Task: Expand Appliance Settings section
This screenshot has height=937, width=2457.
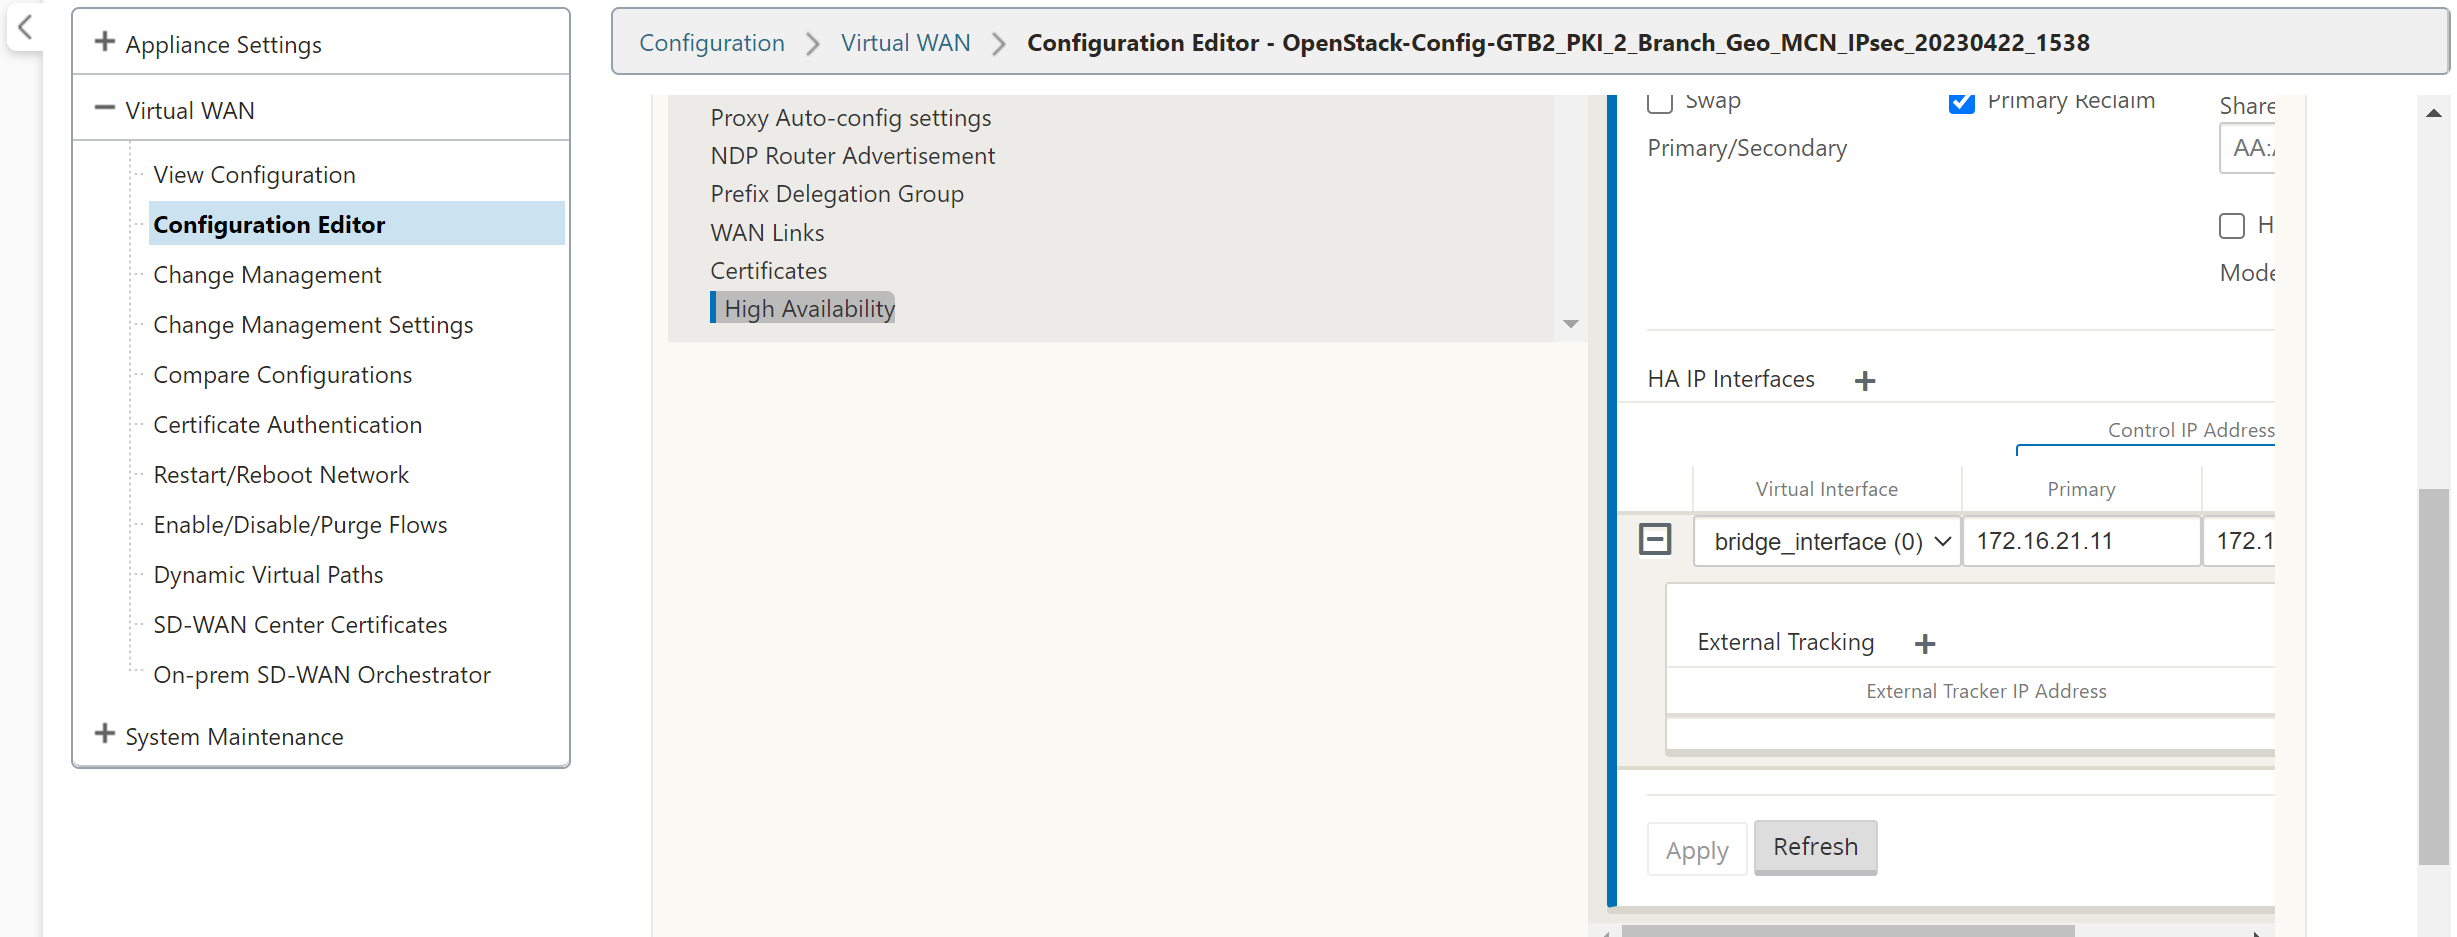Action: coord(104,42)
